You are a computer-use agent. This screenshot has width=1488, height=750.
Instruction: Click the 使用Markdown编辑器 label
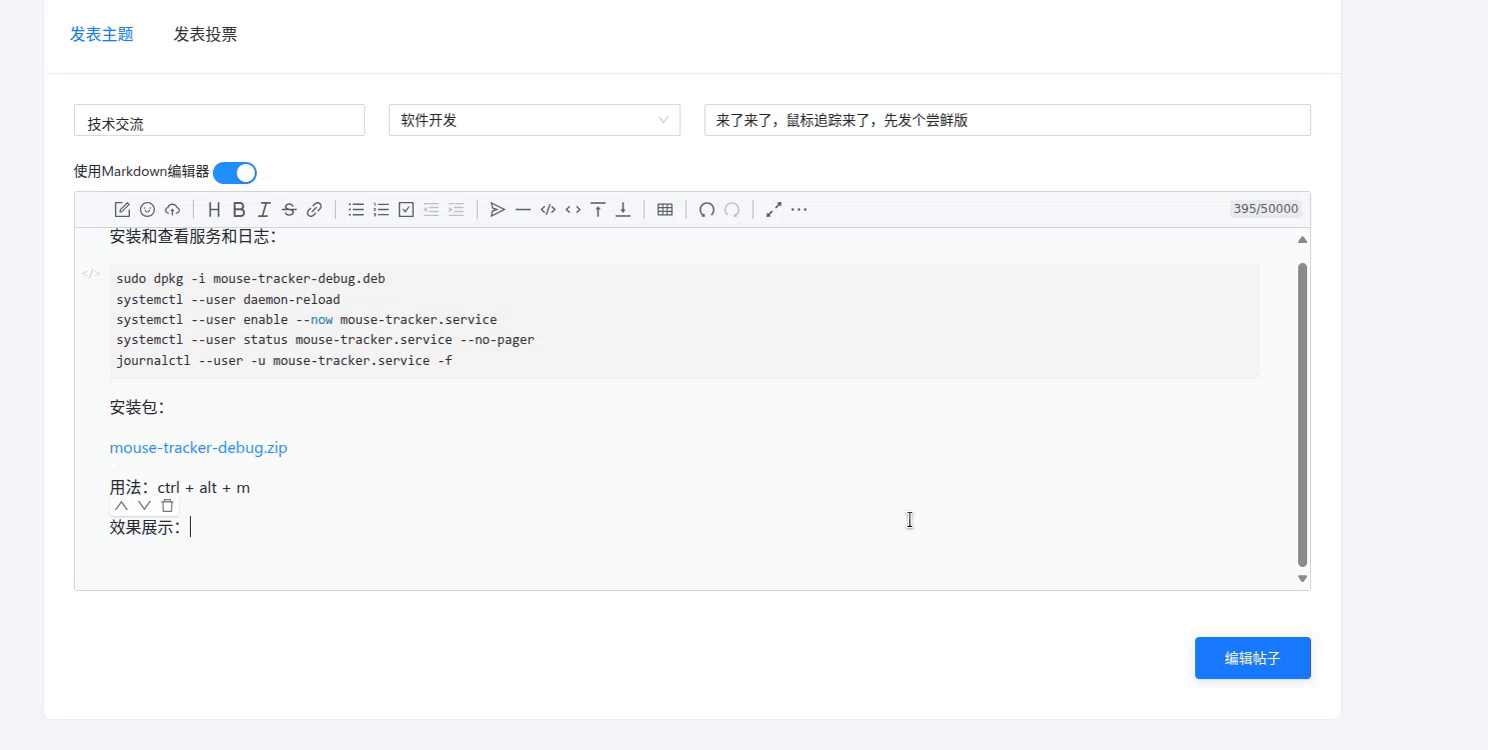[x=142, y=172]
